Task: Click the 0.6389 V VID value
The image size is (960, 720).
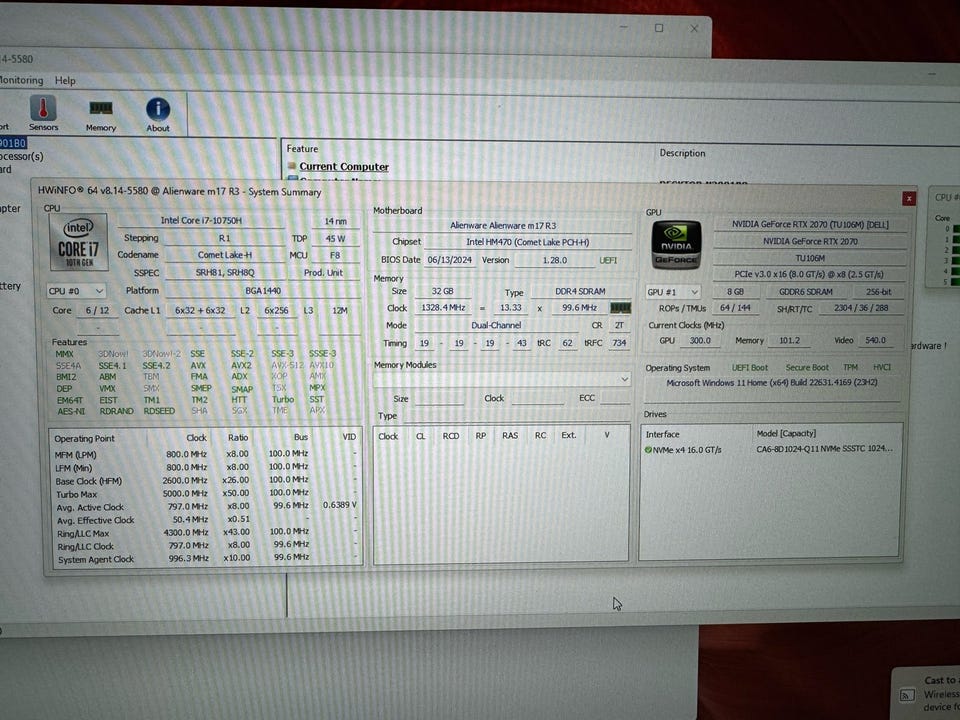Action: pos(340,505)
